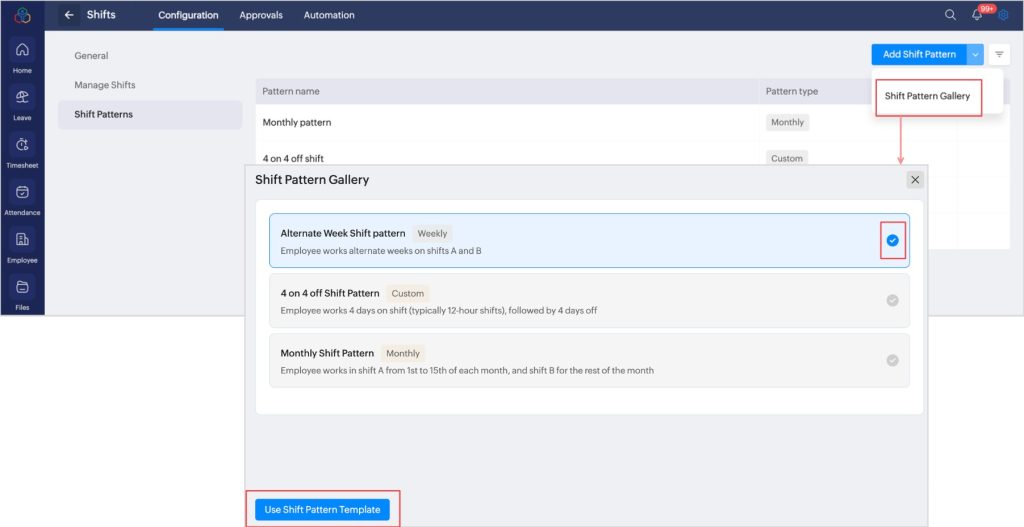Go to the Attendance icon

click(x=22, y=193)
